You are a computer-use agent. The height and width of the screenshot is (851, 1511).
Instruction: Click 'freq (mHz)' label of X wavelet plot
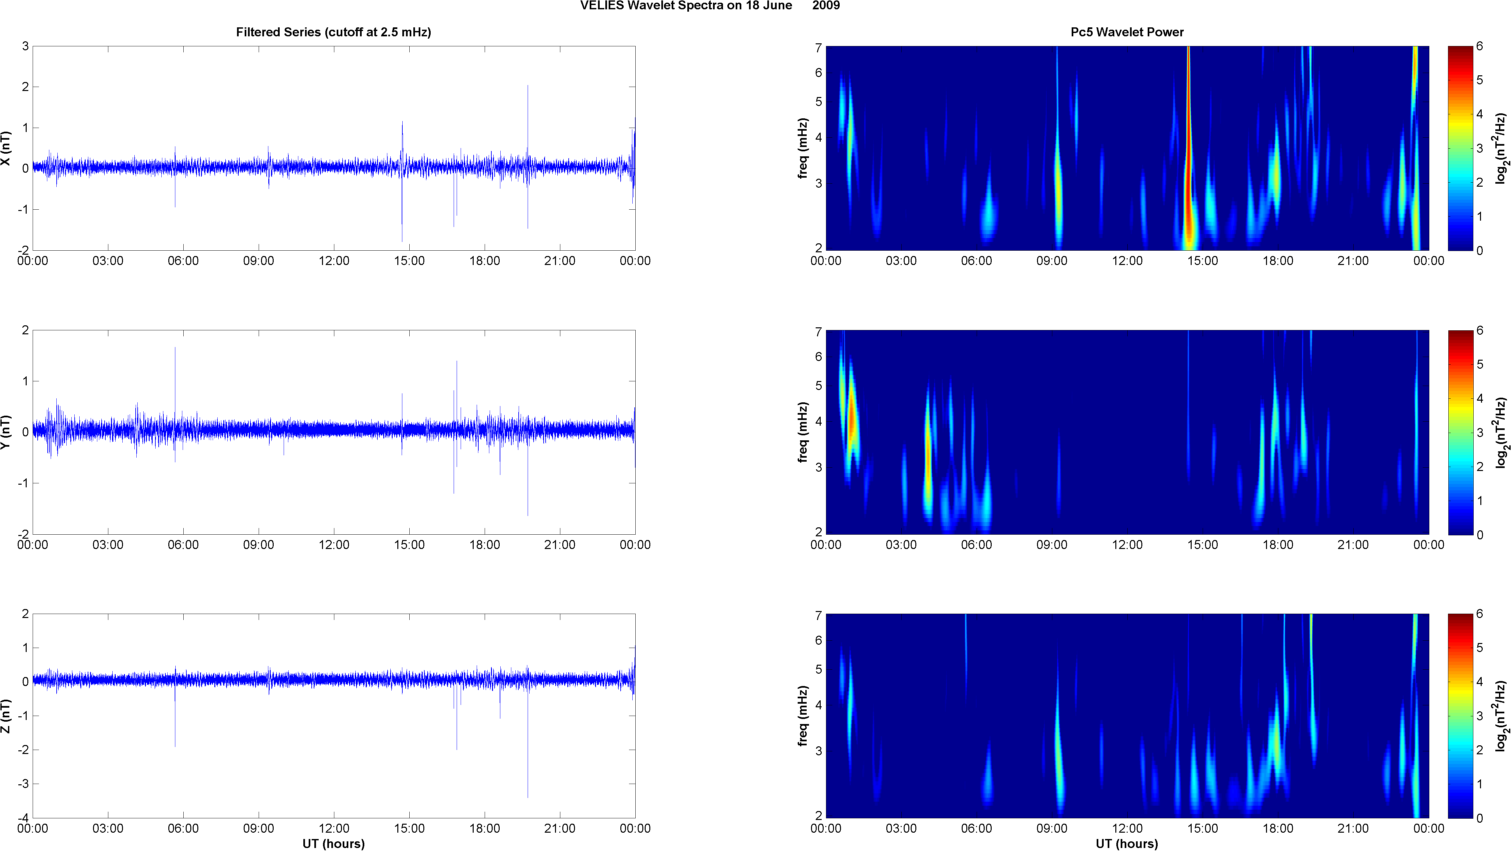[803, 148]
